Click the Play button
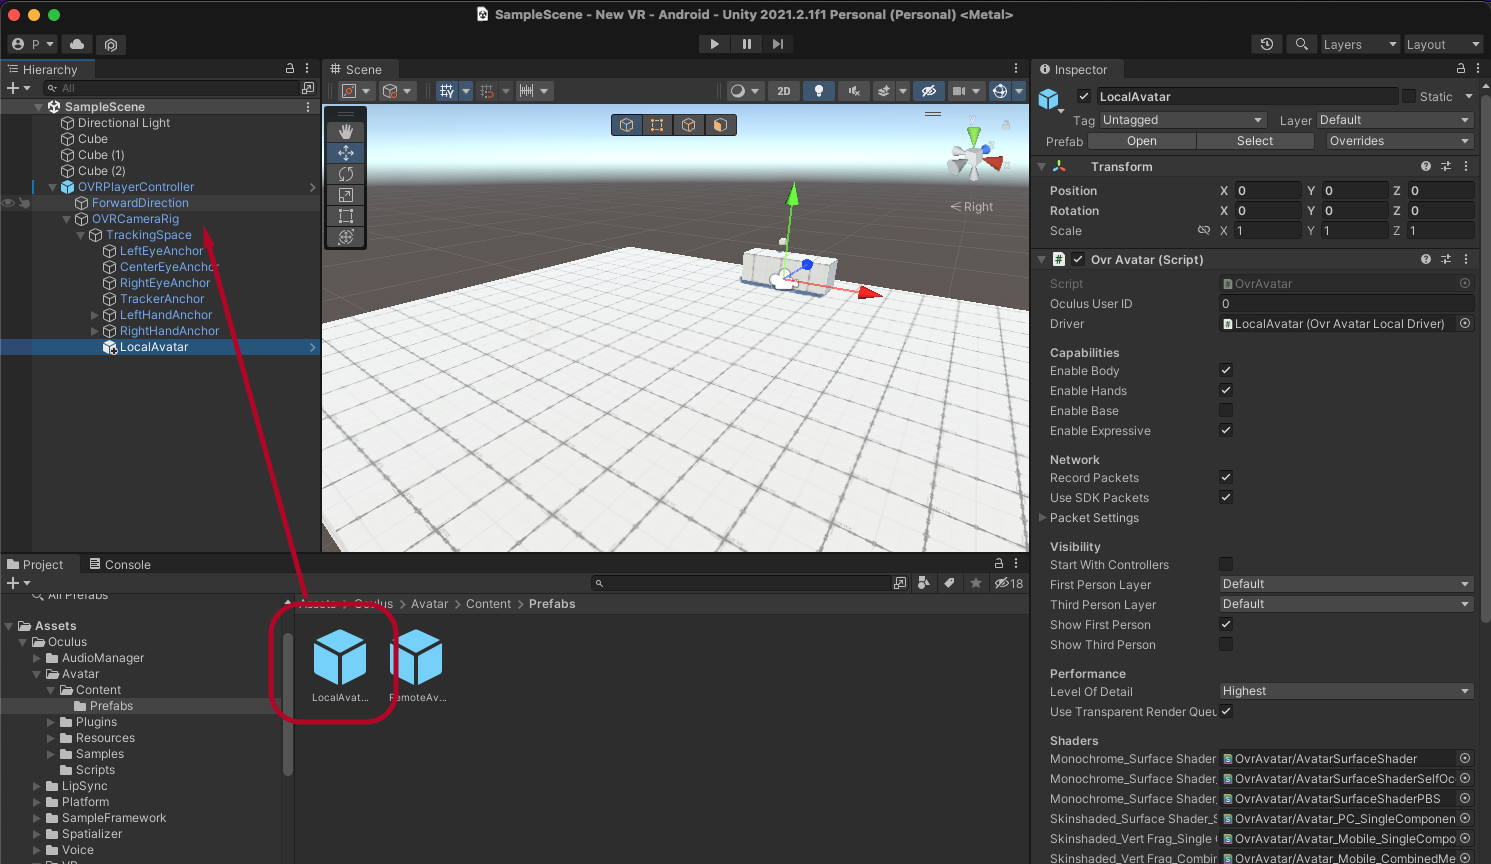The image size is (1491, 864). coord(714,44)
